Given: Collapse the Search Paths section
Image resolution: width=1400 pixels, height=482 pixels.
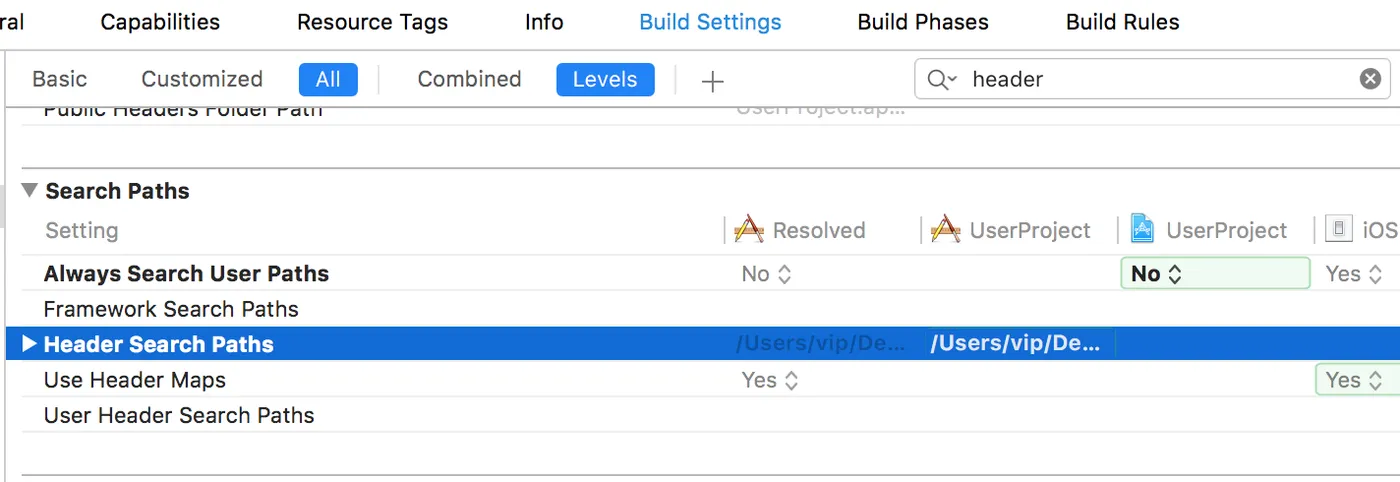Looking at the screenshot, I should coord(29,190).
